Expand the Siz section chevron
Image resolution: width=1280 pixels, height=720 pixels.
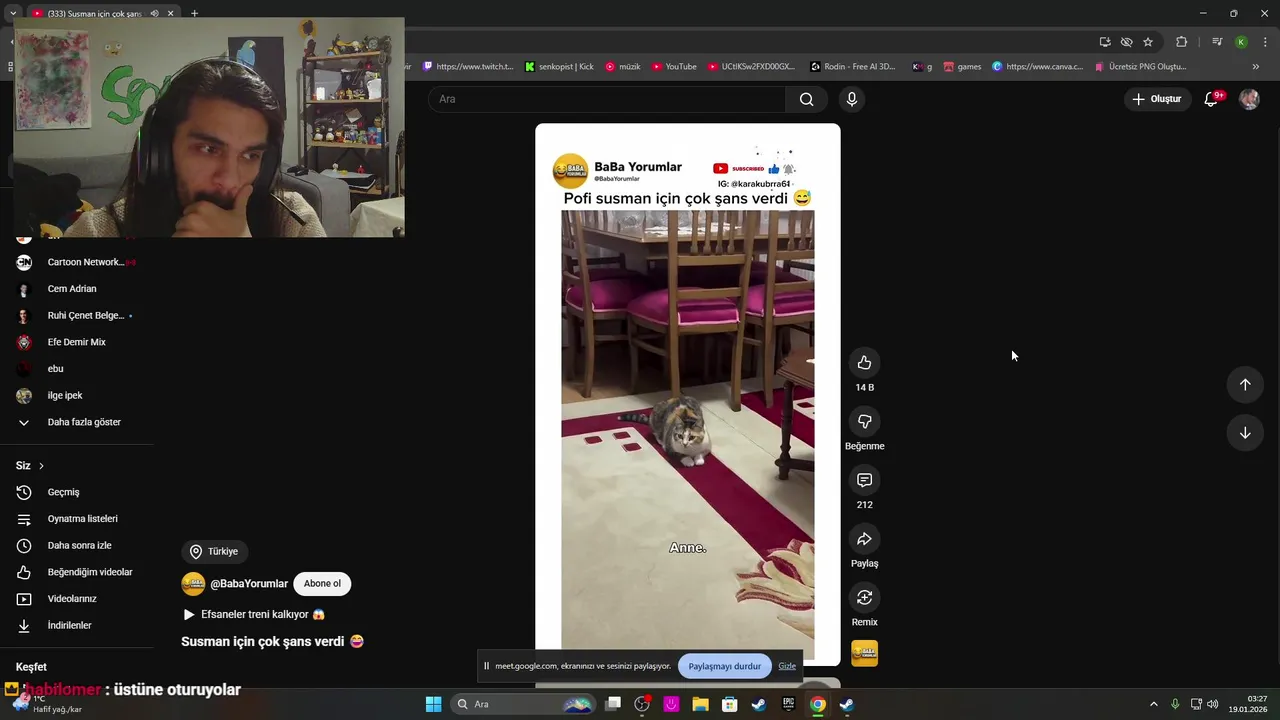[x=41, y=466]
